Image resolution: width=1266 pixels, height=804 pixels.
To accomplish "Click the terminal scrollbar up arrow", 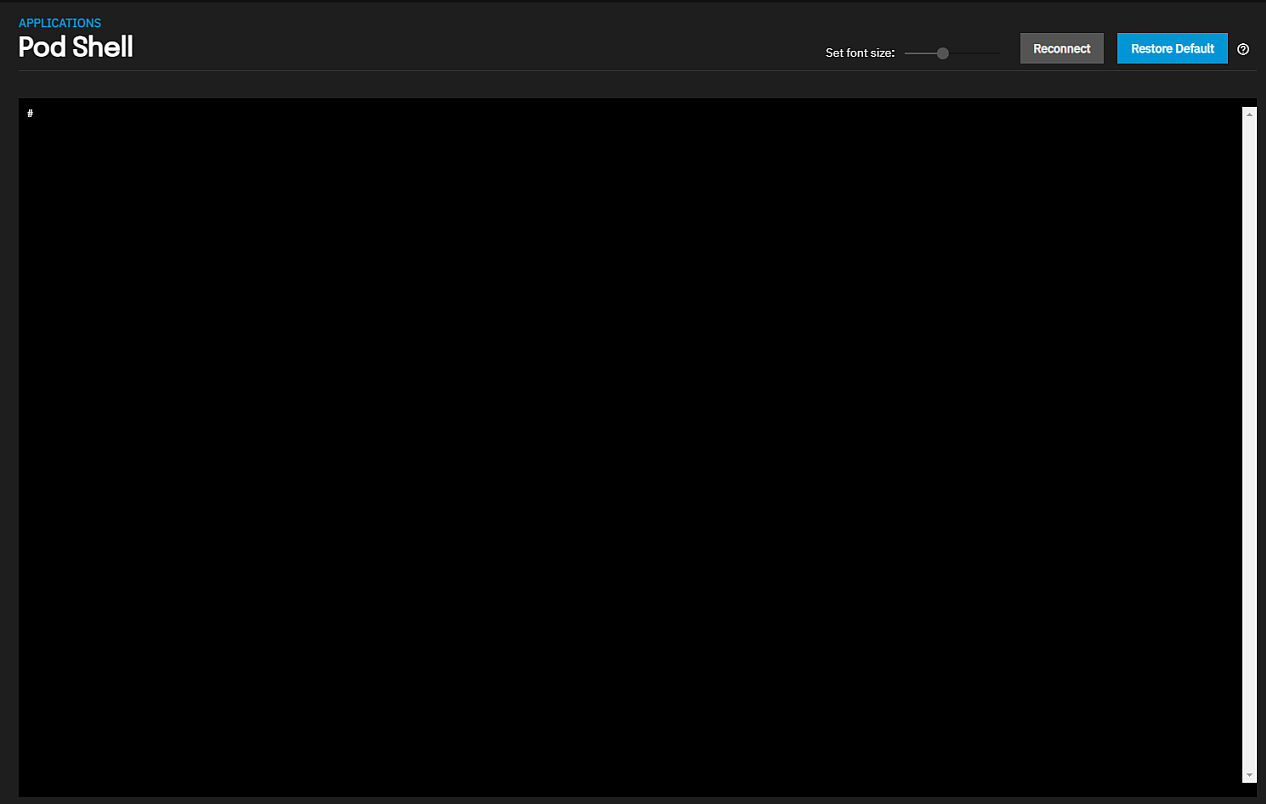I will point(1249,114).
